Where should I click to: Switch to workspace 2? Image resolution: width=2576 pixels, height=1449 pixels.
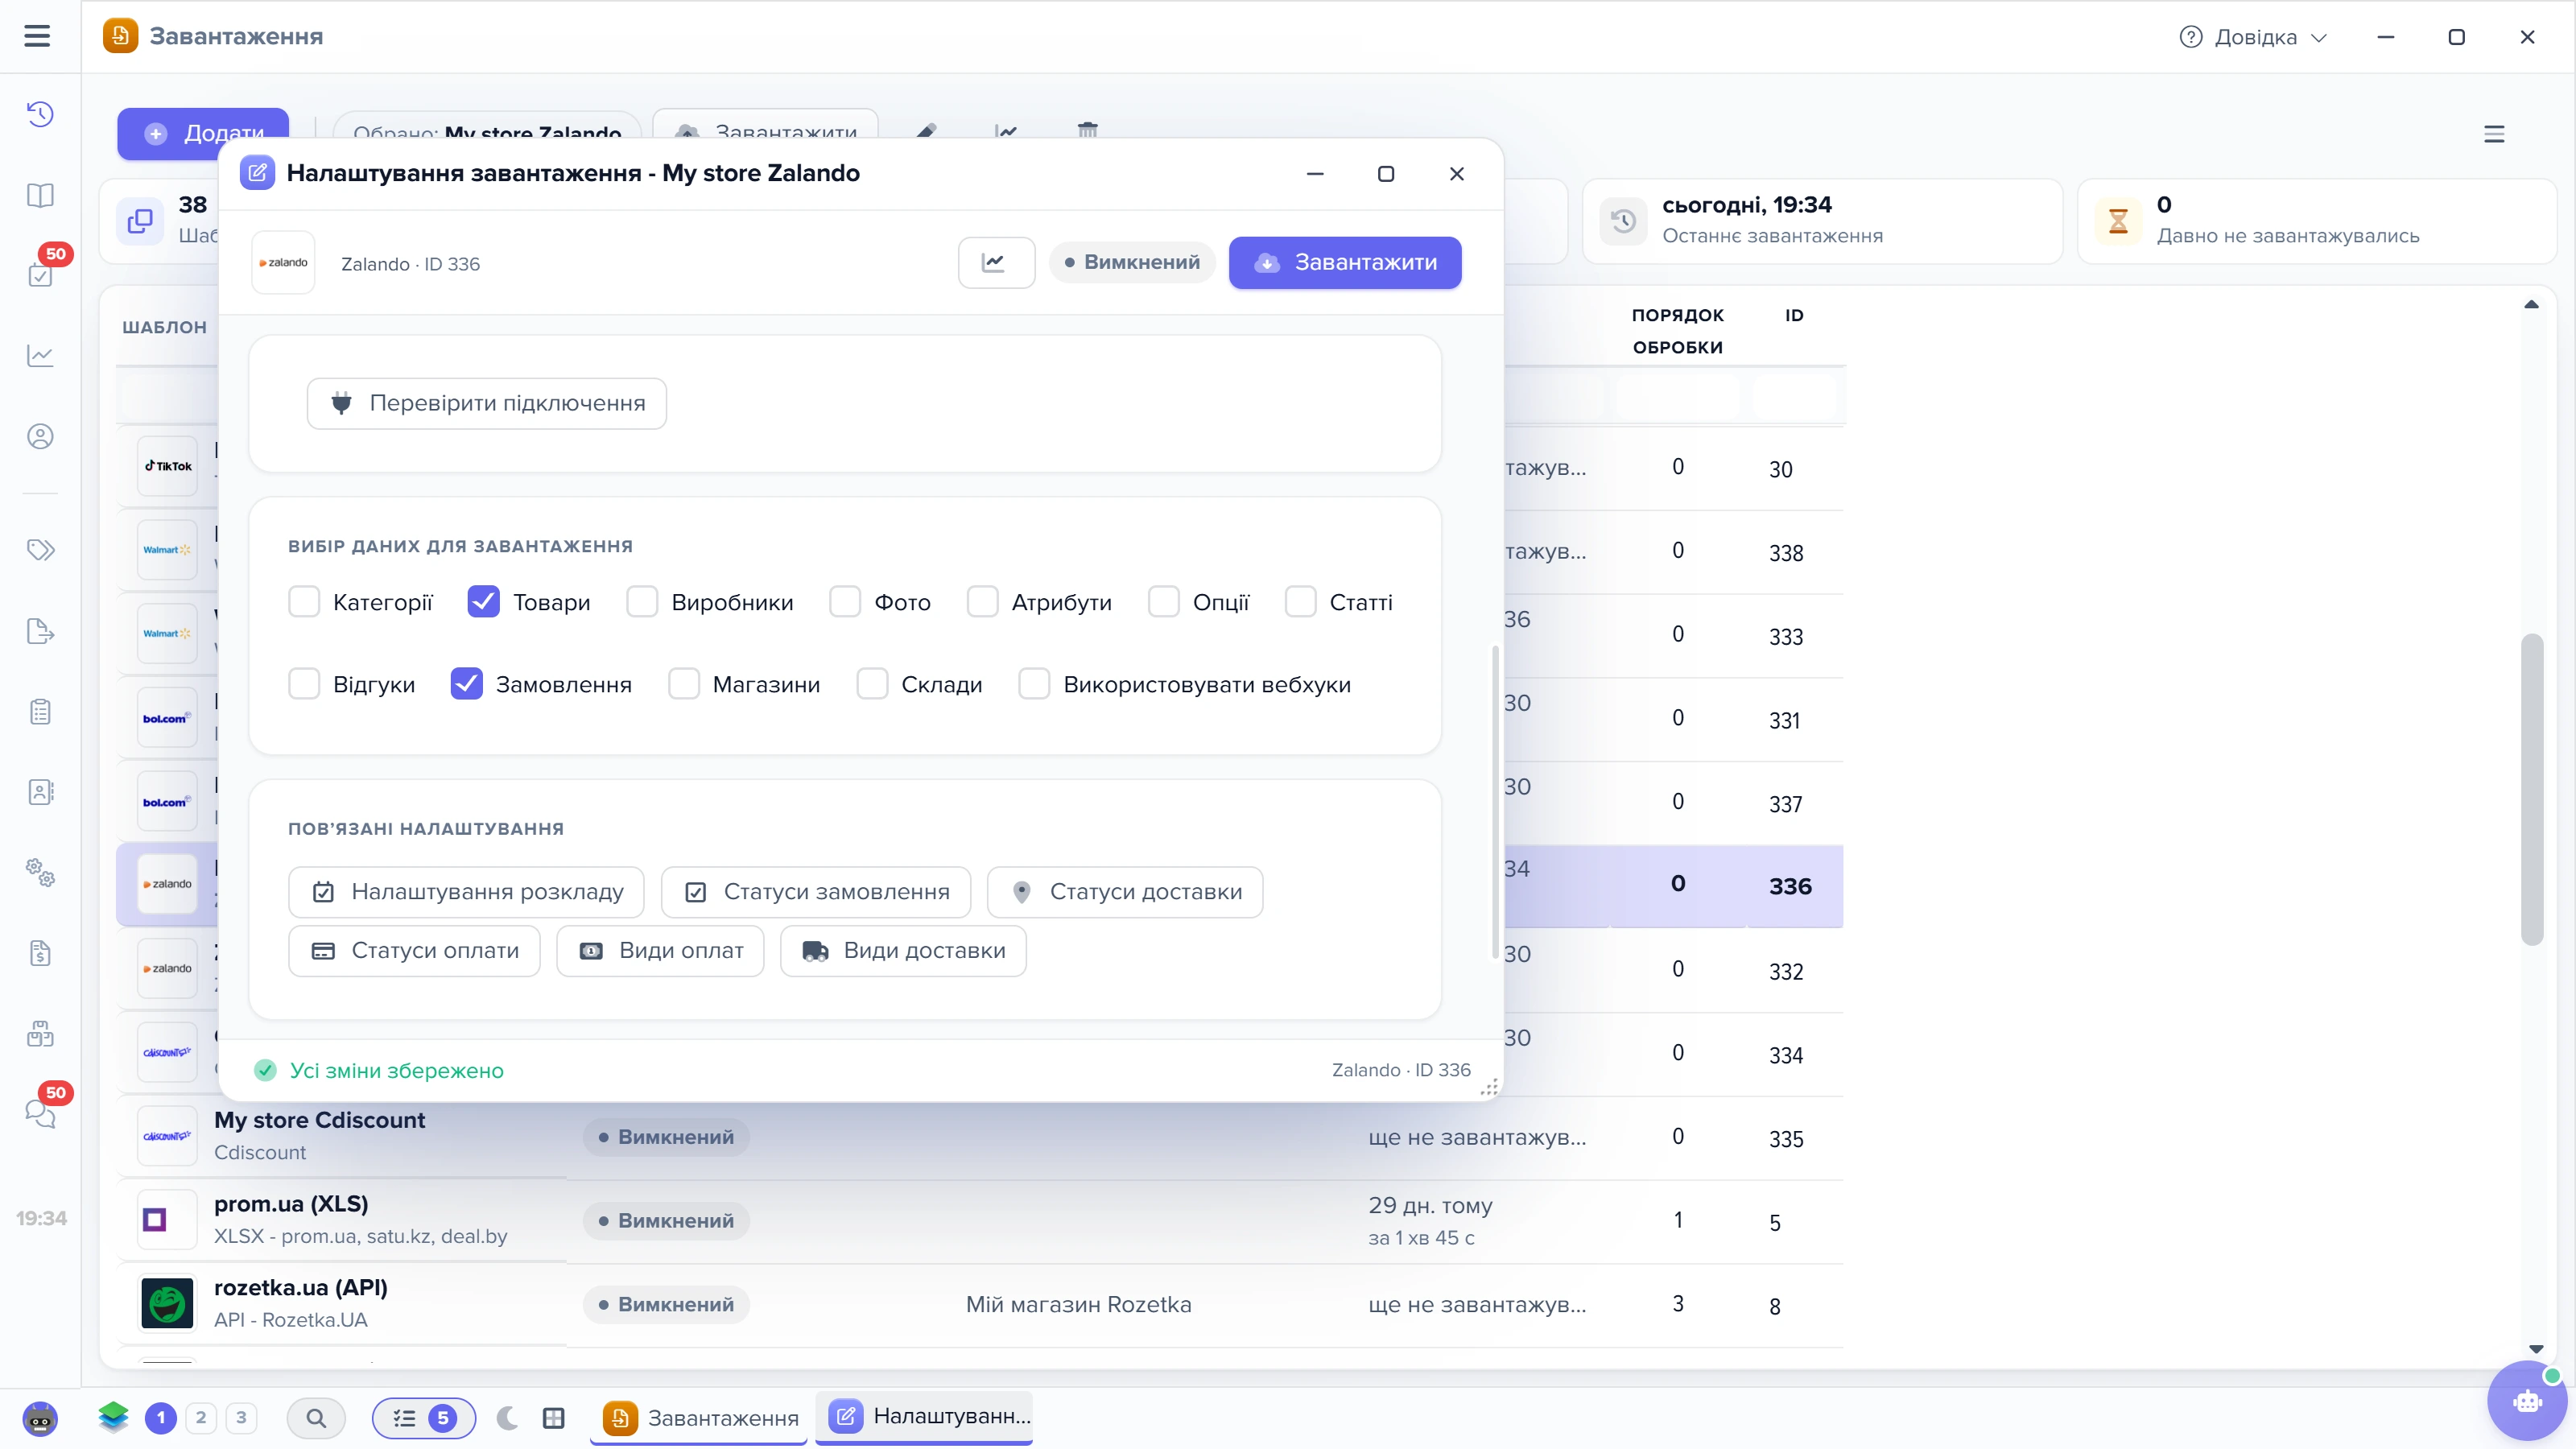point(201,1417)
